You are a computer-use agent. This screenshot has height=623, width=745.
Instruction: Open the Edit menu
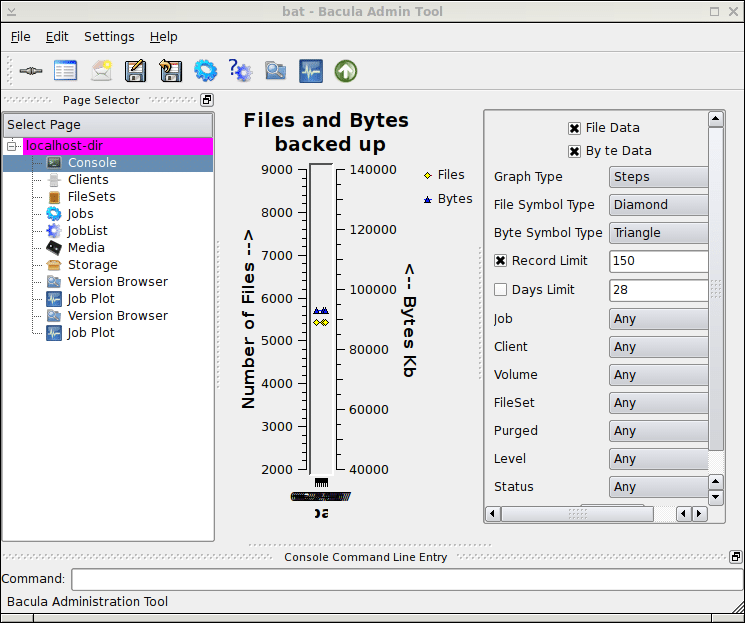(x=57, y=37)
